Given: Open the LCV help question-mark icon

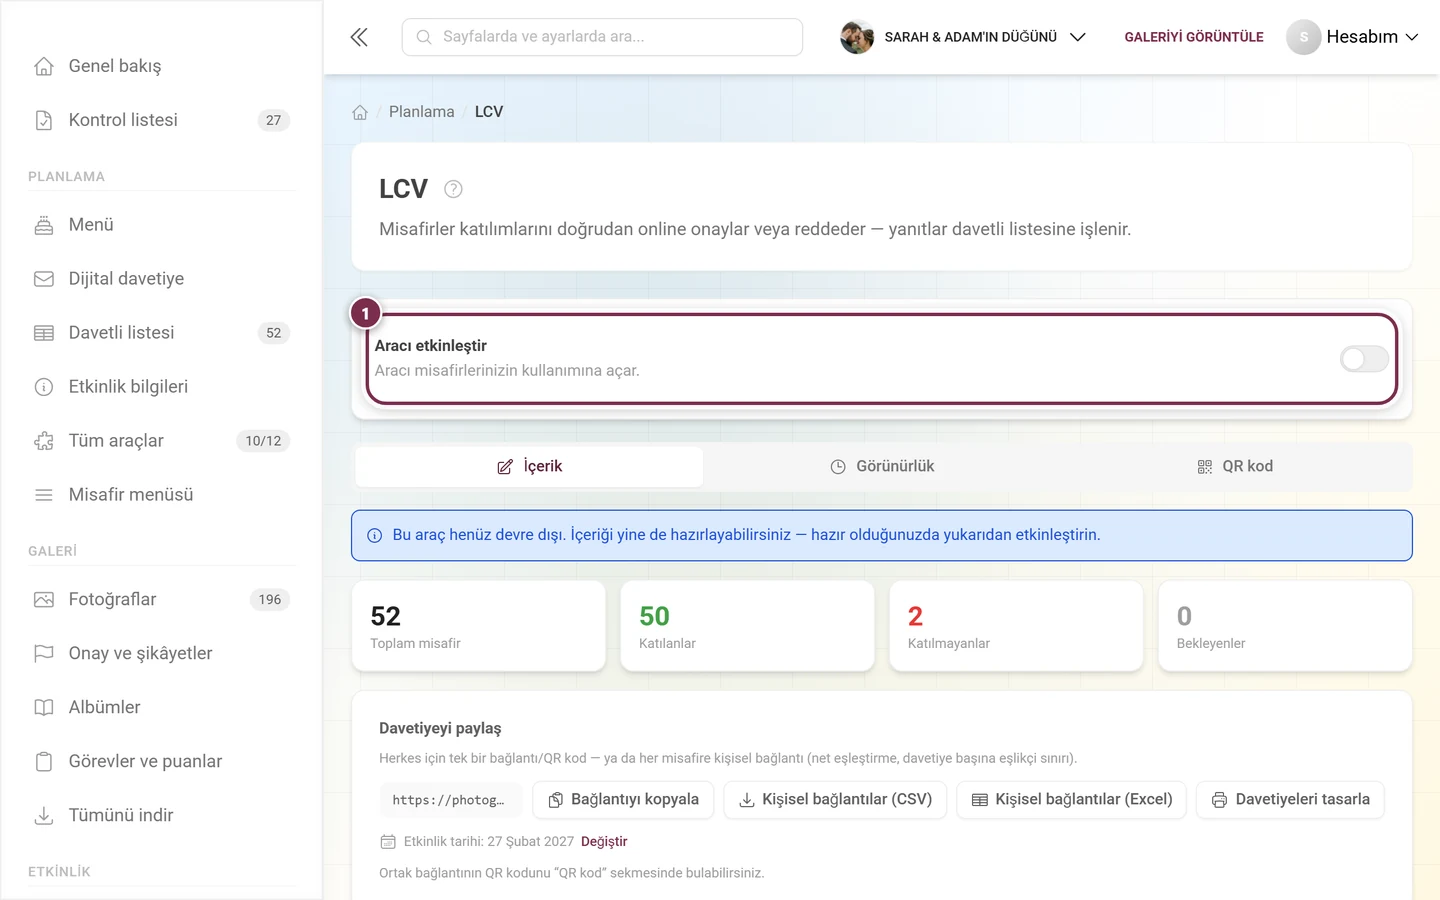Looking at the screenshot, I should coord(453,189).
